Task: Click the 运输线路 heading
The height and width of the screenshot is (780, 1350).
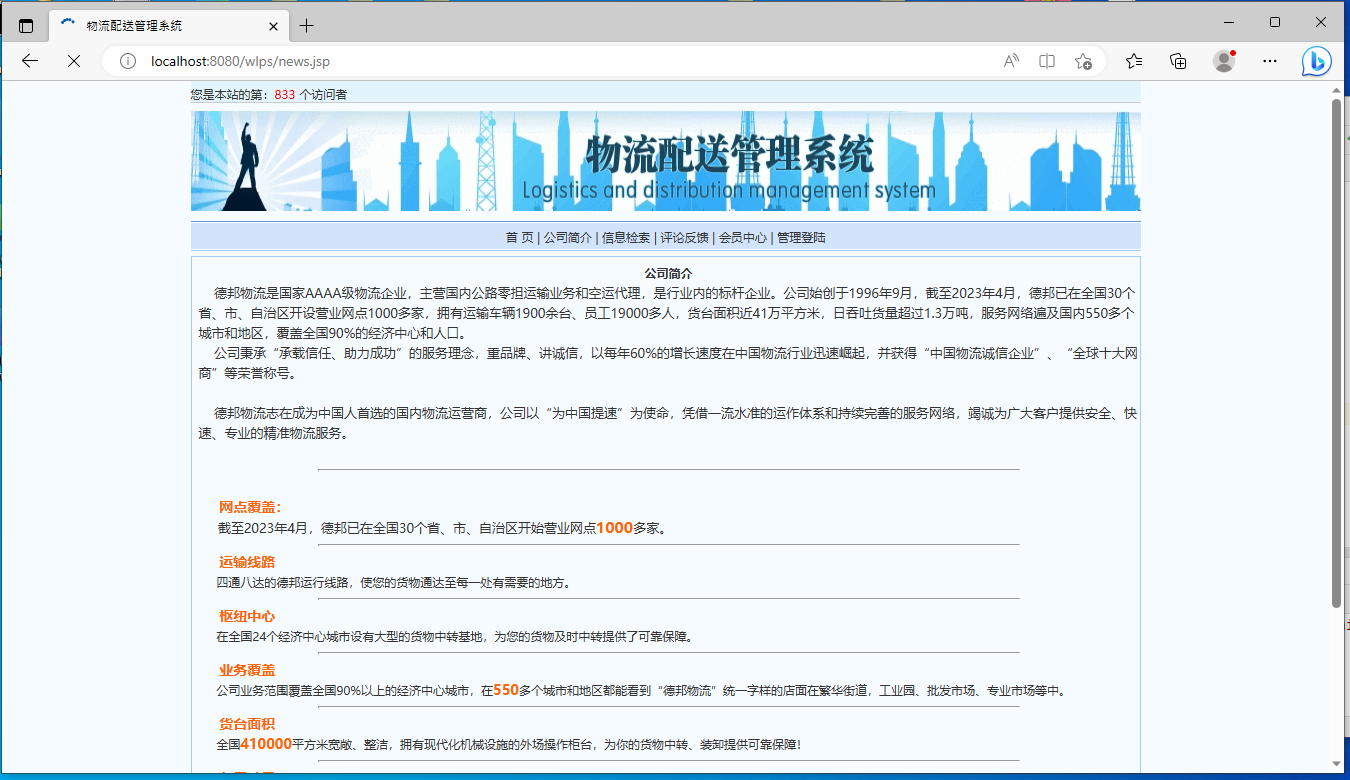Action: tap(247, 562)
